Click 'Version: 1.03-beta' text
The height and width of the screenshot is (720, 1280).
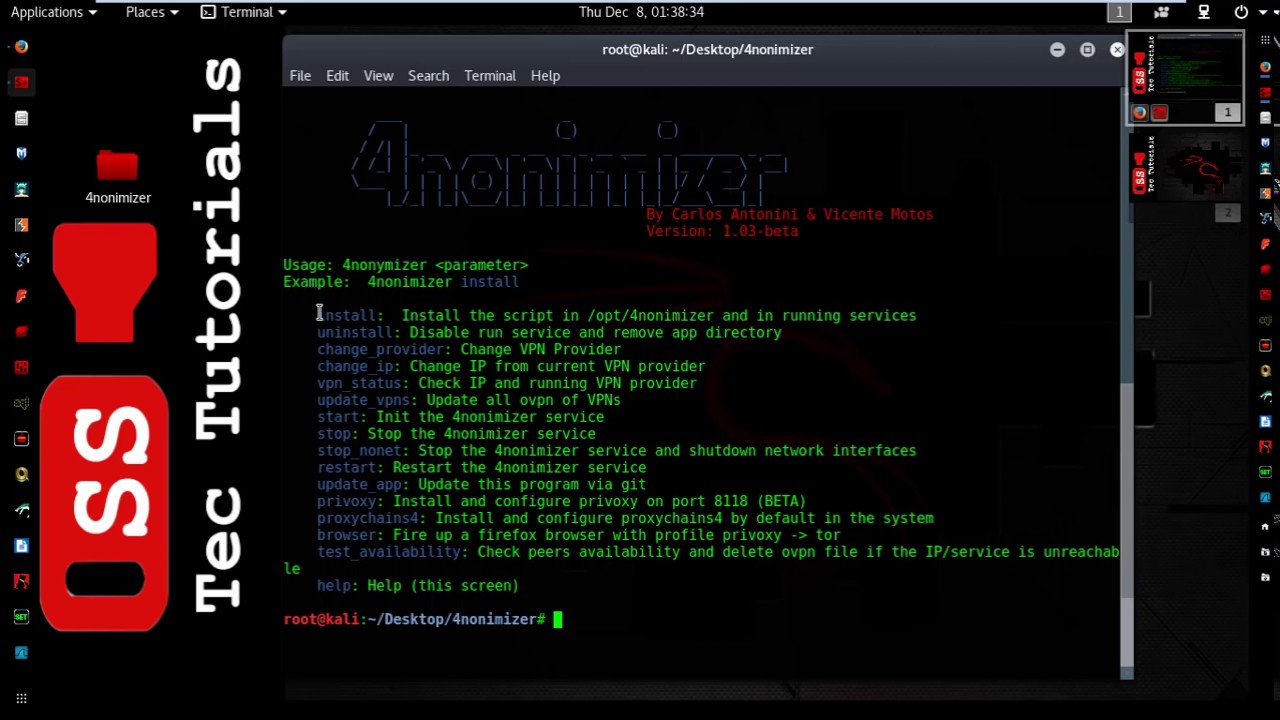[x=722, y=231]
